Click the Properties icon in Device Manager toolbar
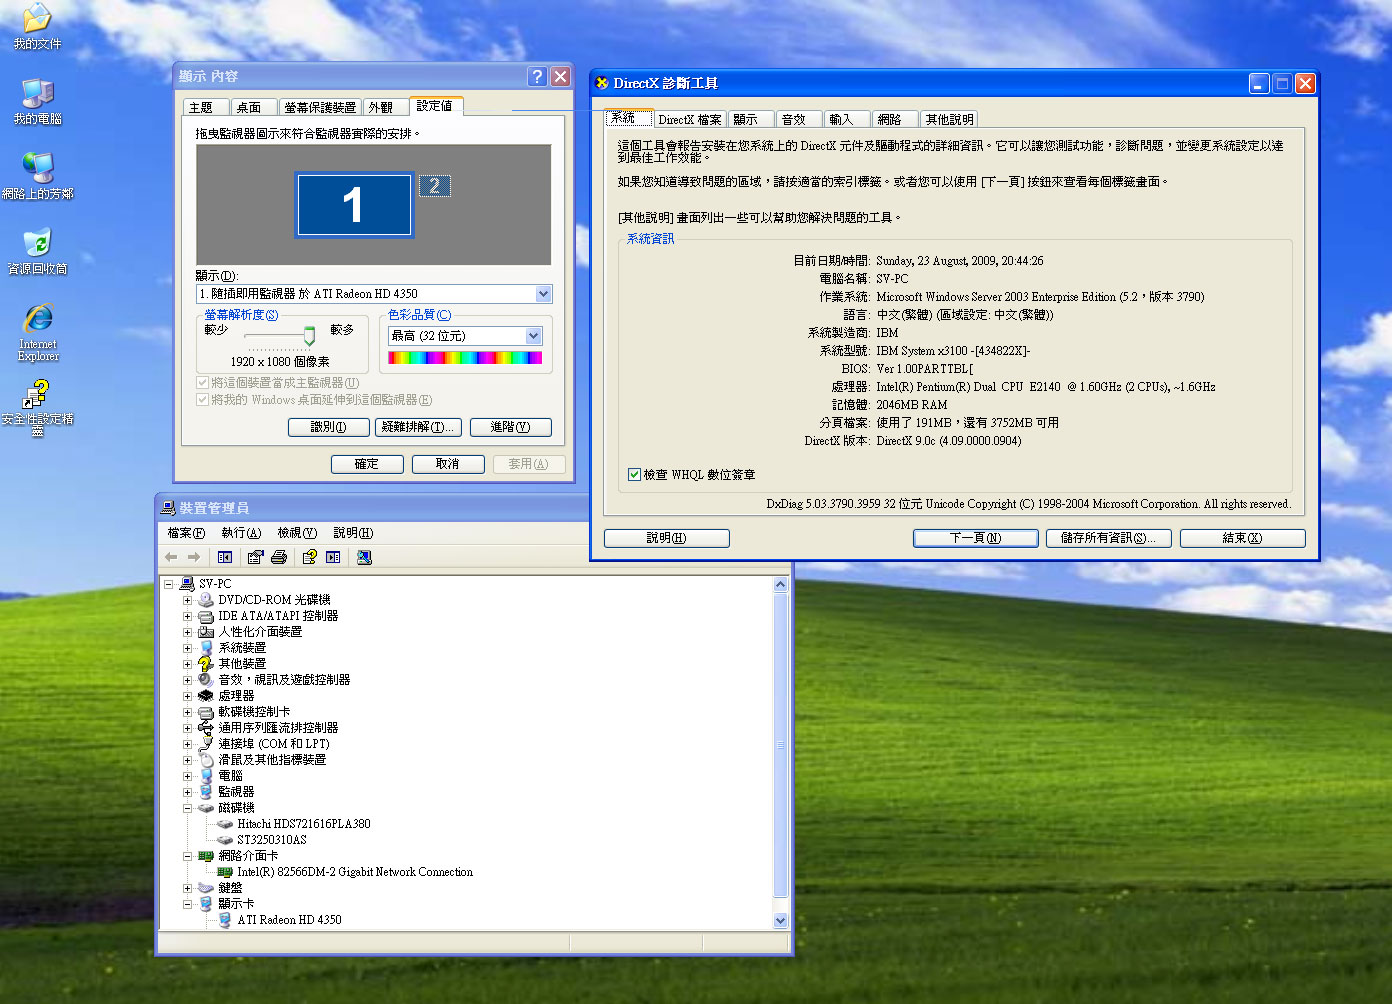 tap(256, 557)
